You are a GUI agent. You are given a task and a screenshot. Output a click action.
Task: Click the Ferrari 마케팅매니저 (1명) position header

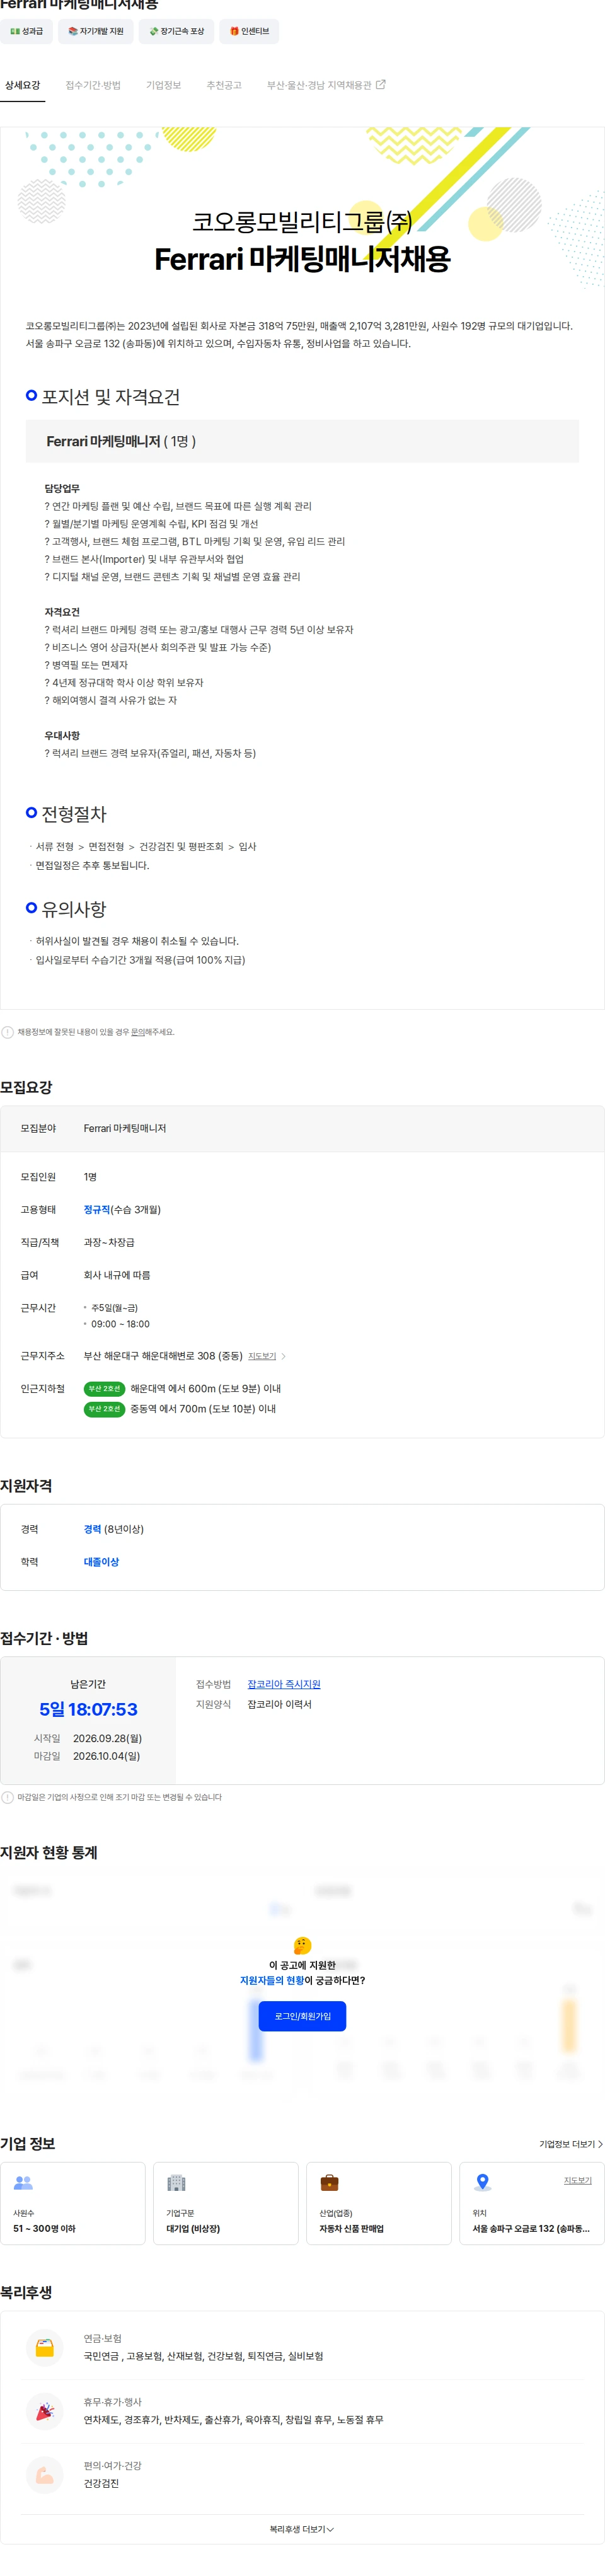pyautogui.click(x=302, y=441)
